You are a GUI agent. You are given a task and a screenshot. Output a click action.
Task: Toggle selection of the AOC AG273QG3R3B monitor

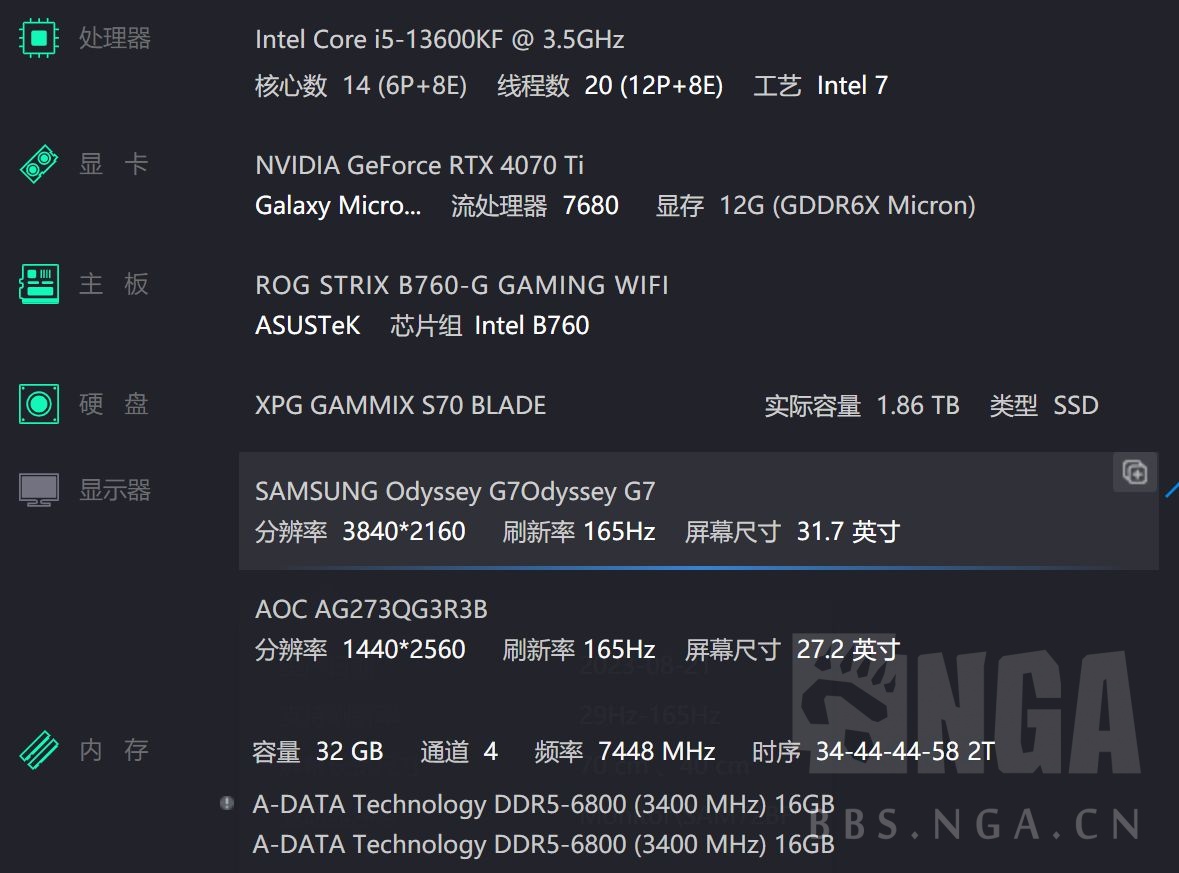pyautogui.click(x=371, y=608)
